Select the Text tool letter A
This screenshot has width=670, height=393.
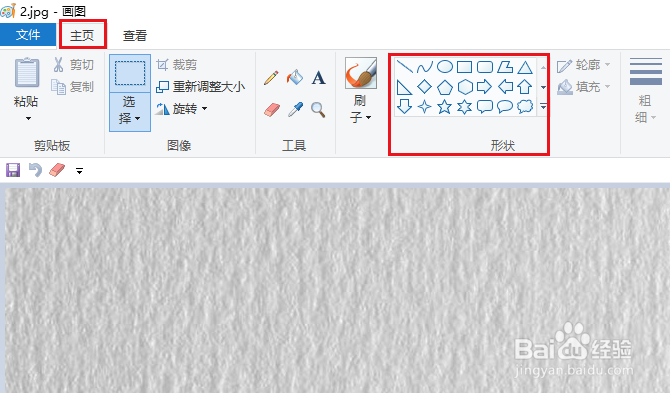(318, 78)
